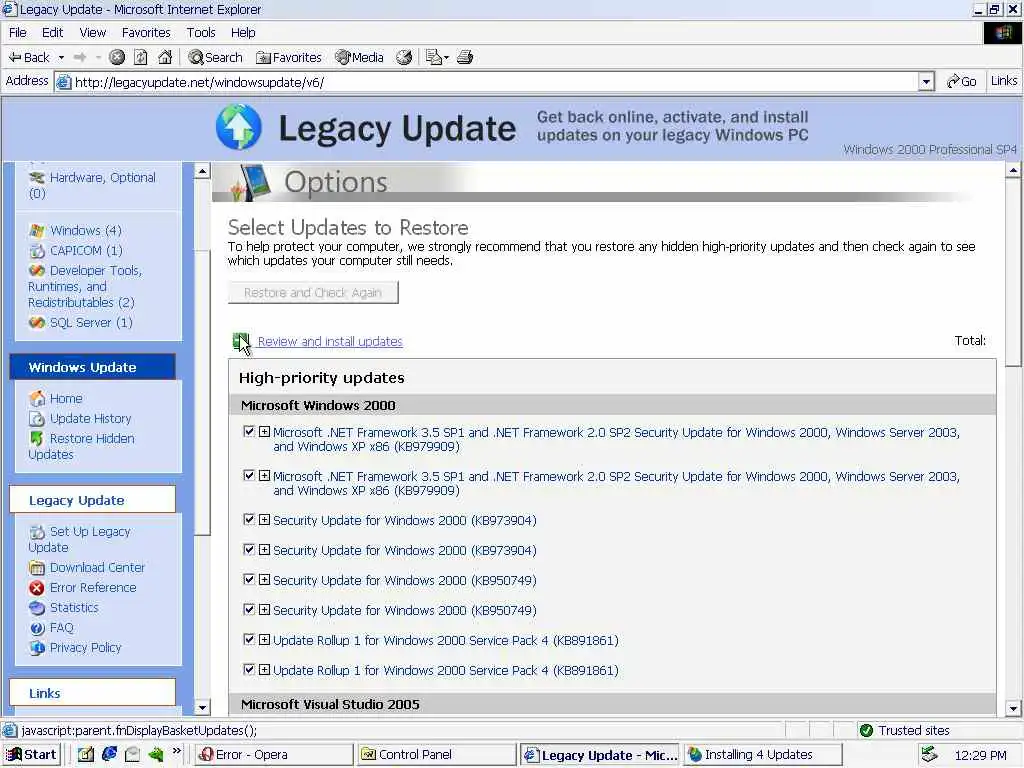Expand details of second KB891861 Update Rollup

pyautogui.click(x=264, y=669)
